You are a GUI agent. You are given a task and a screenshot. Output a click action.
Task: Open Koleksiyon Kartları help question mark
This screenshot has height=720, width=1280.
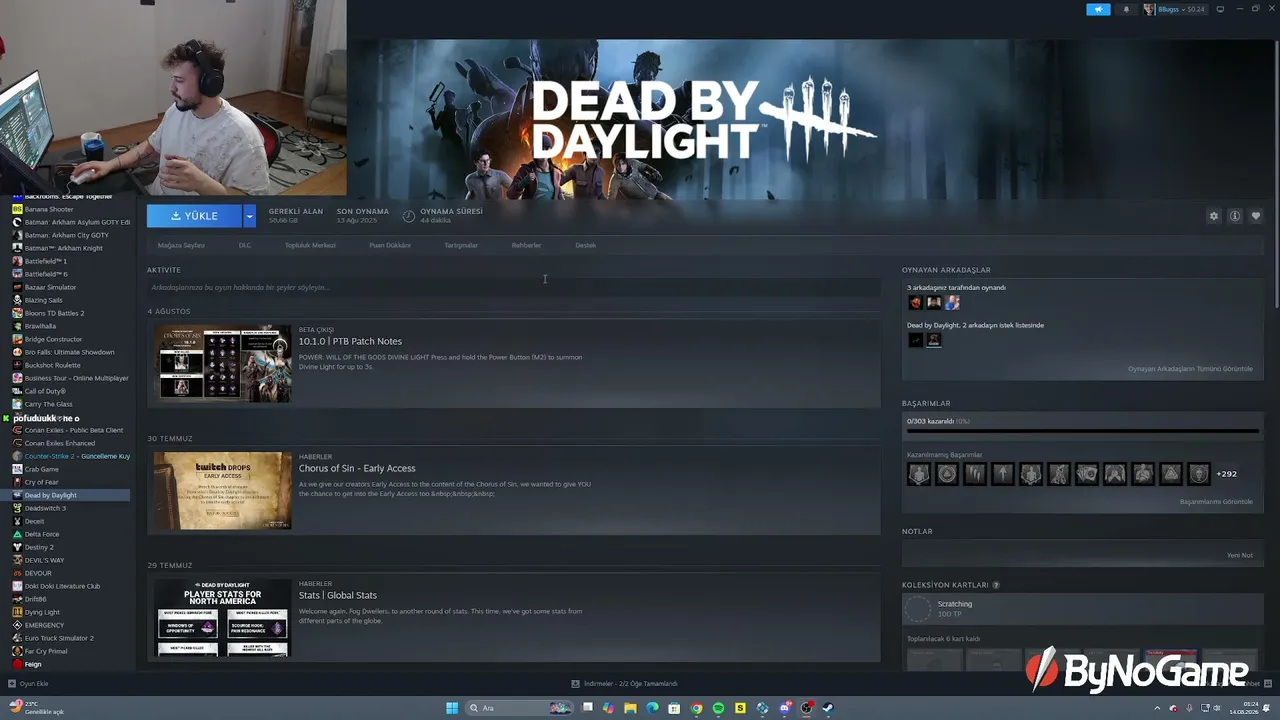pos(996,585)
